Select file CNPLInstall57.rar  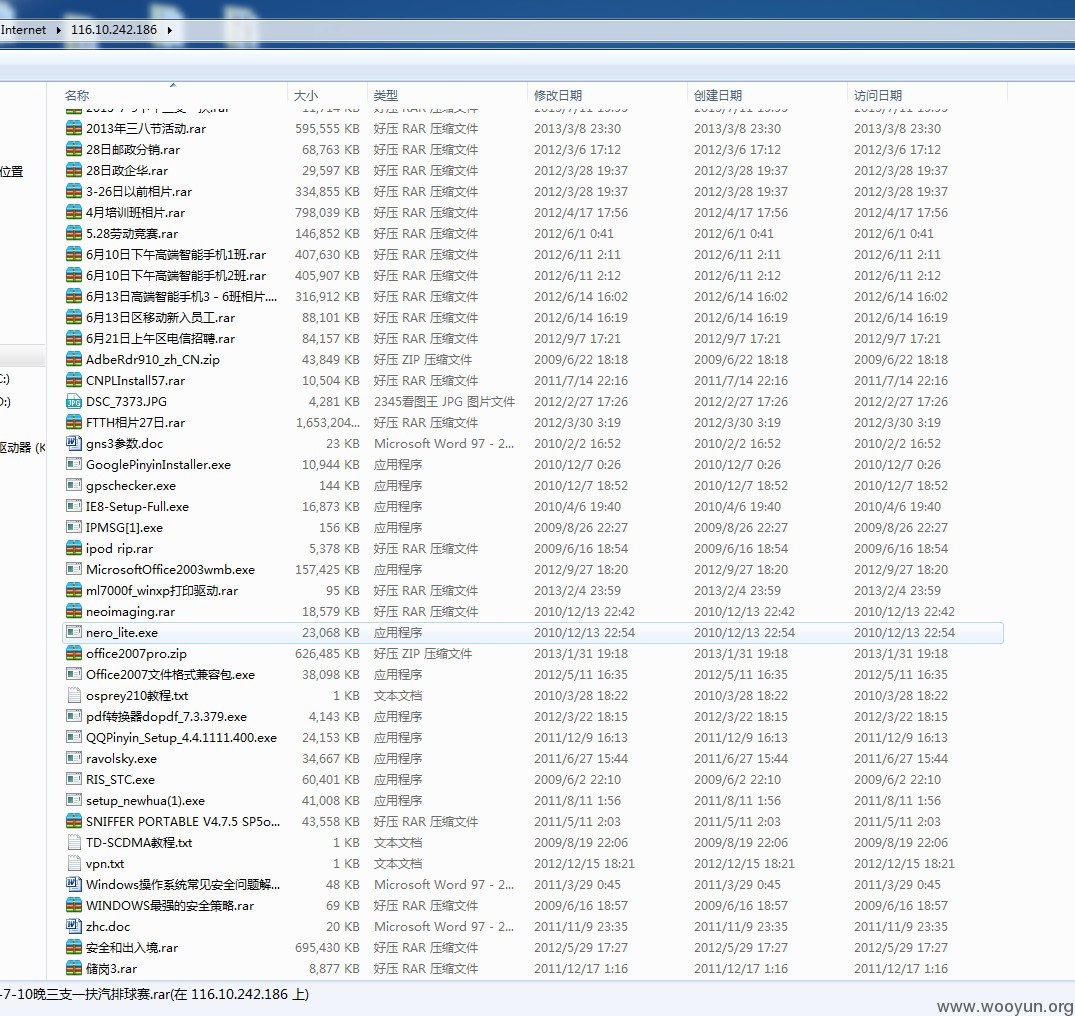tap(135, 380)
